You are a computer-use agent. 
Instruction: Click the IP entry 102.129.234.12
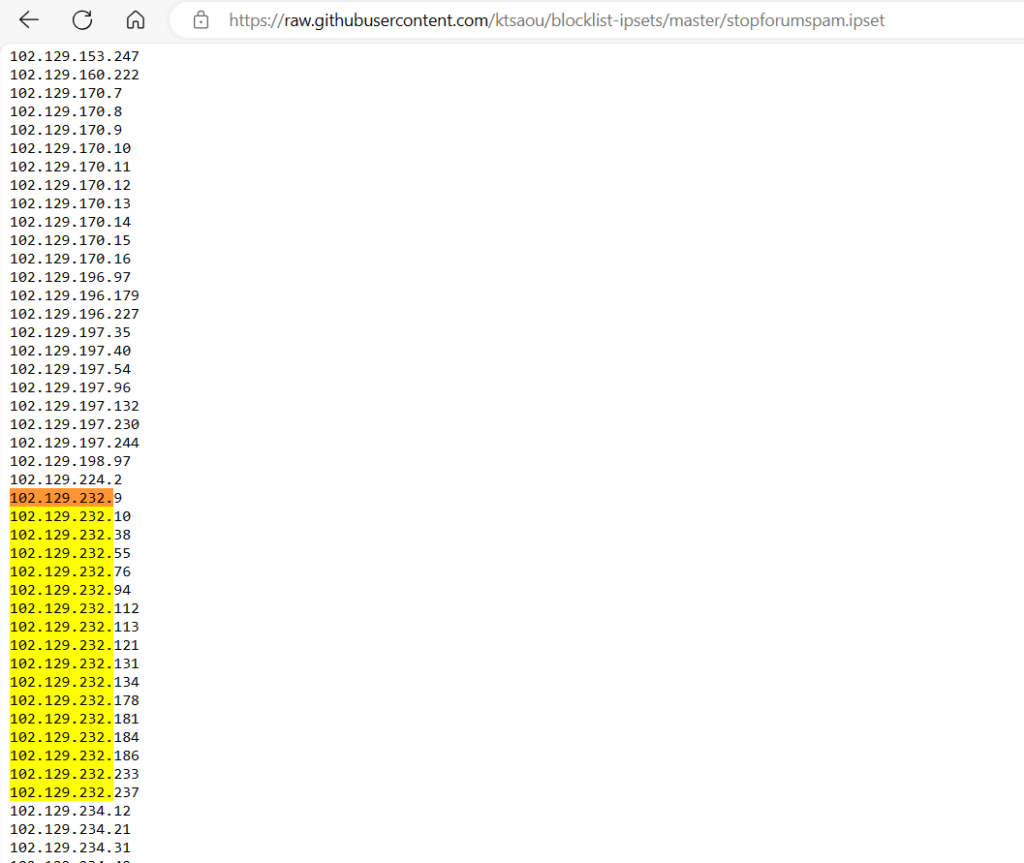(70, 811)
